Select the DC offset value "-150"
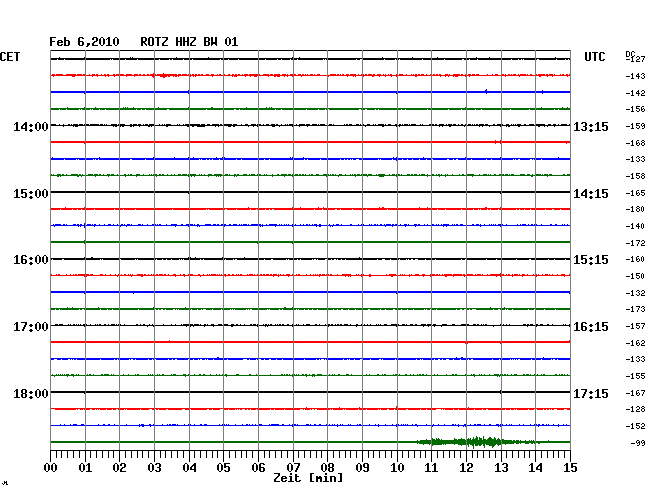The height and width of the screenshot is (494, 650). point(635,276)
